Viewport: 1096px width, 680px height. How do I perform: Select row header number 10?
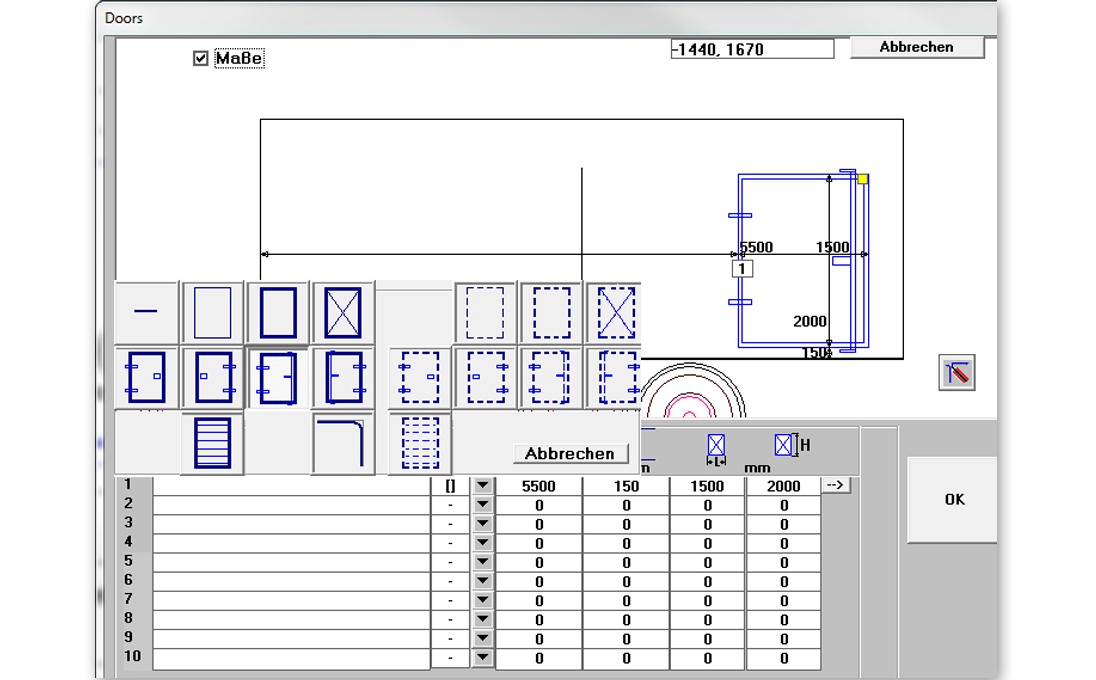(x=133, y=656)
